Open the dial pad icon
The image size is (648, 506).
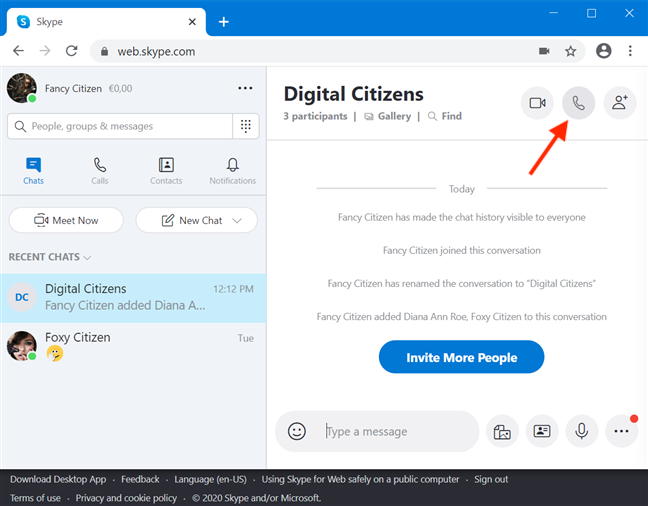(245, 126)
